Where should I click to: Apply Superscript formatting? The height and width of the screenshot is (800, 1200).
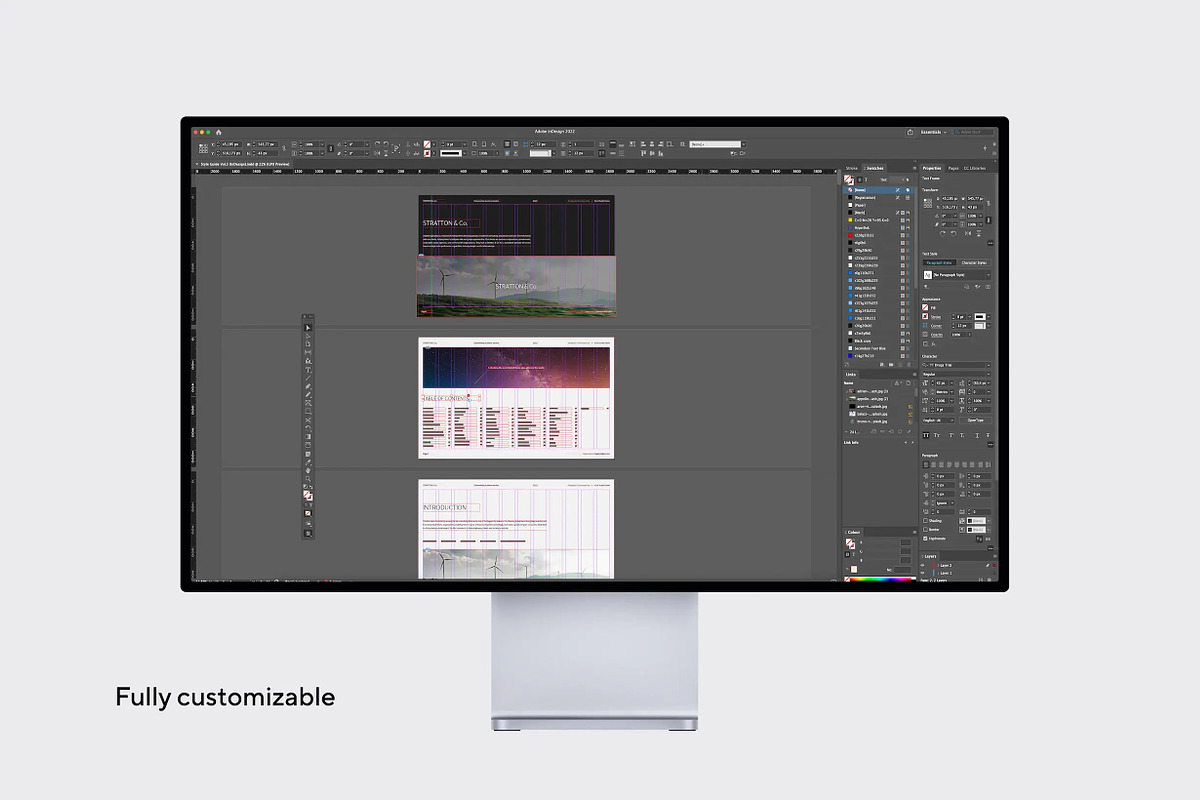point(951,435)
